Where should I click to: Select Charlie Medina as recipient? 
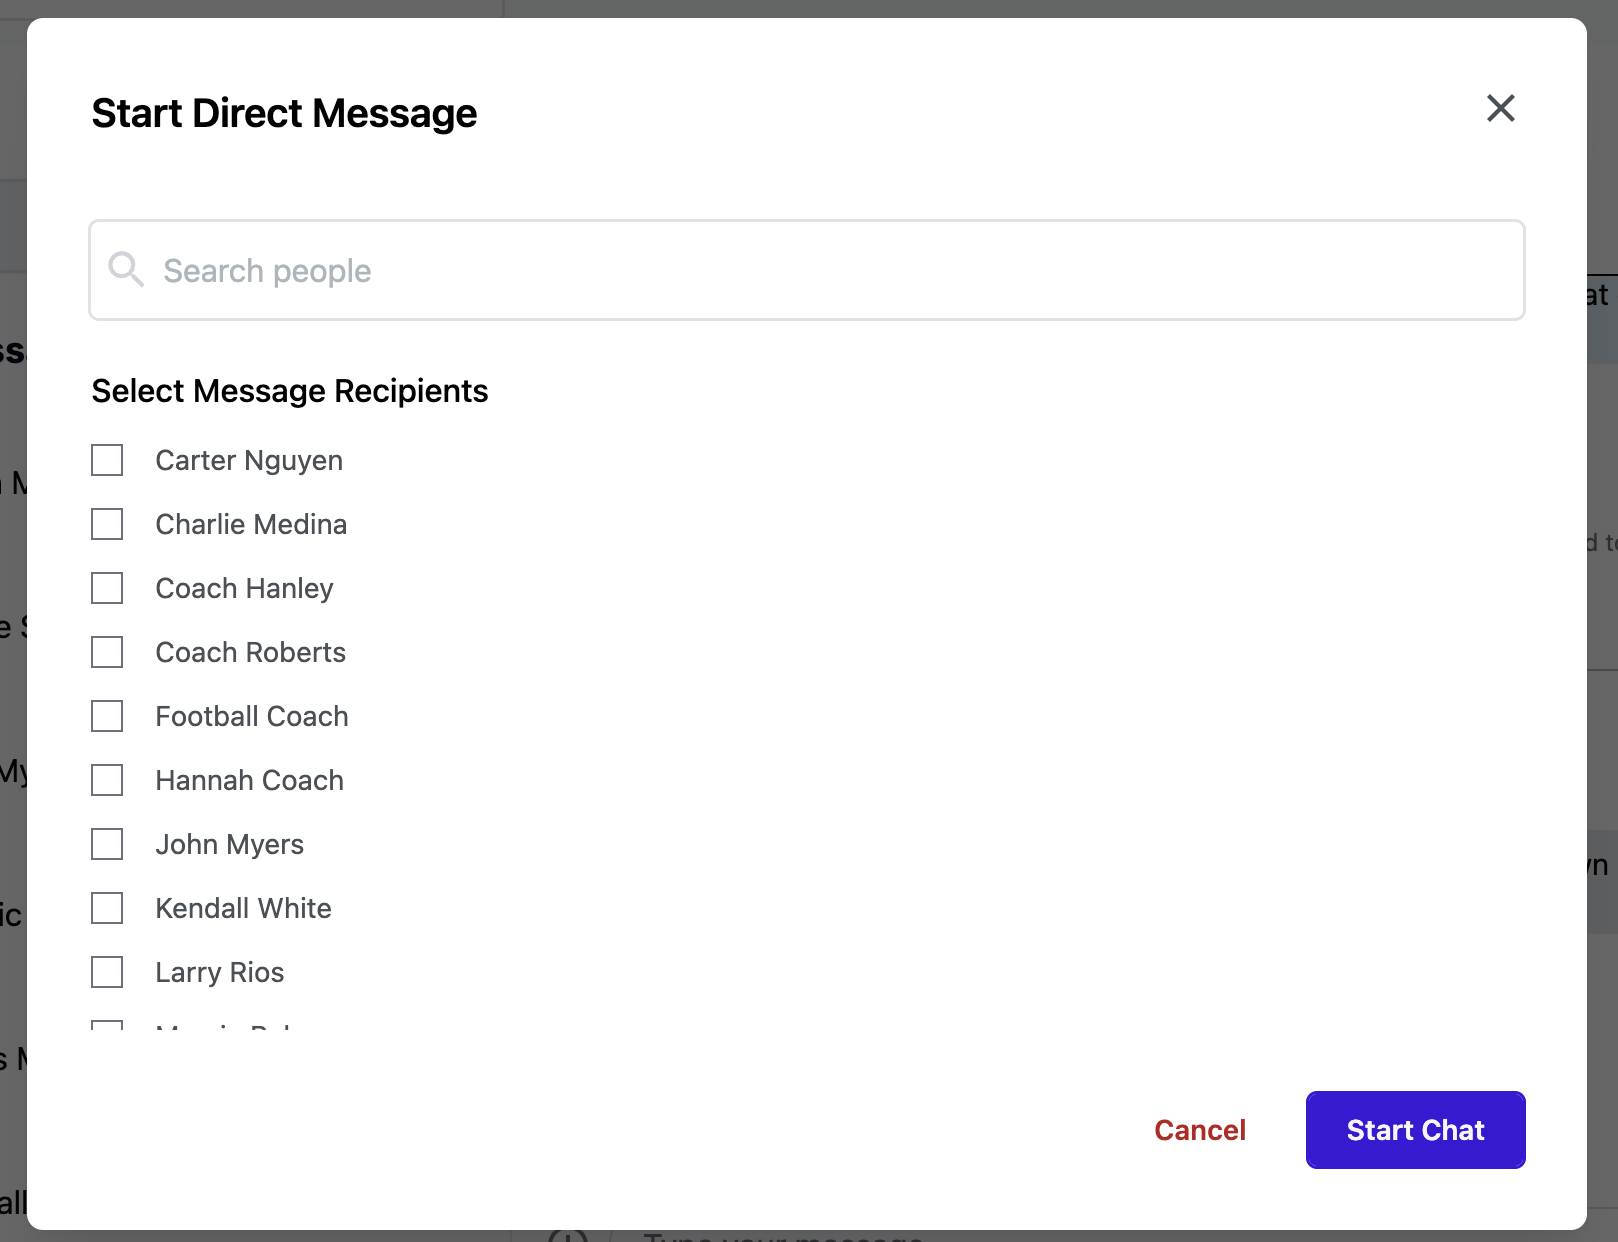tap(107, 524)
